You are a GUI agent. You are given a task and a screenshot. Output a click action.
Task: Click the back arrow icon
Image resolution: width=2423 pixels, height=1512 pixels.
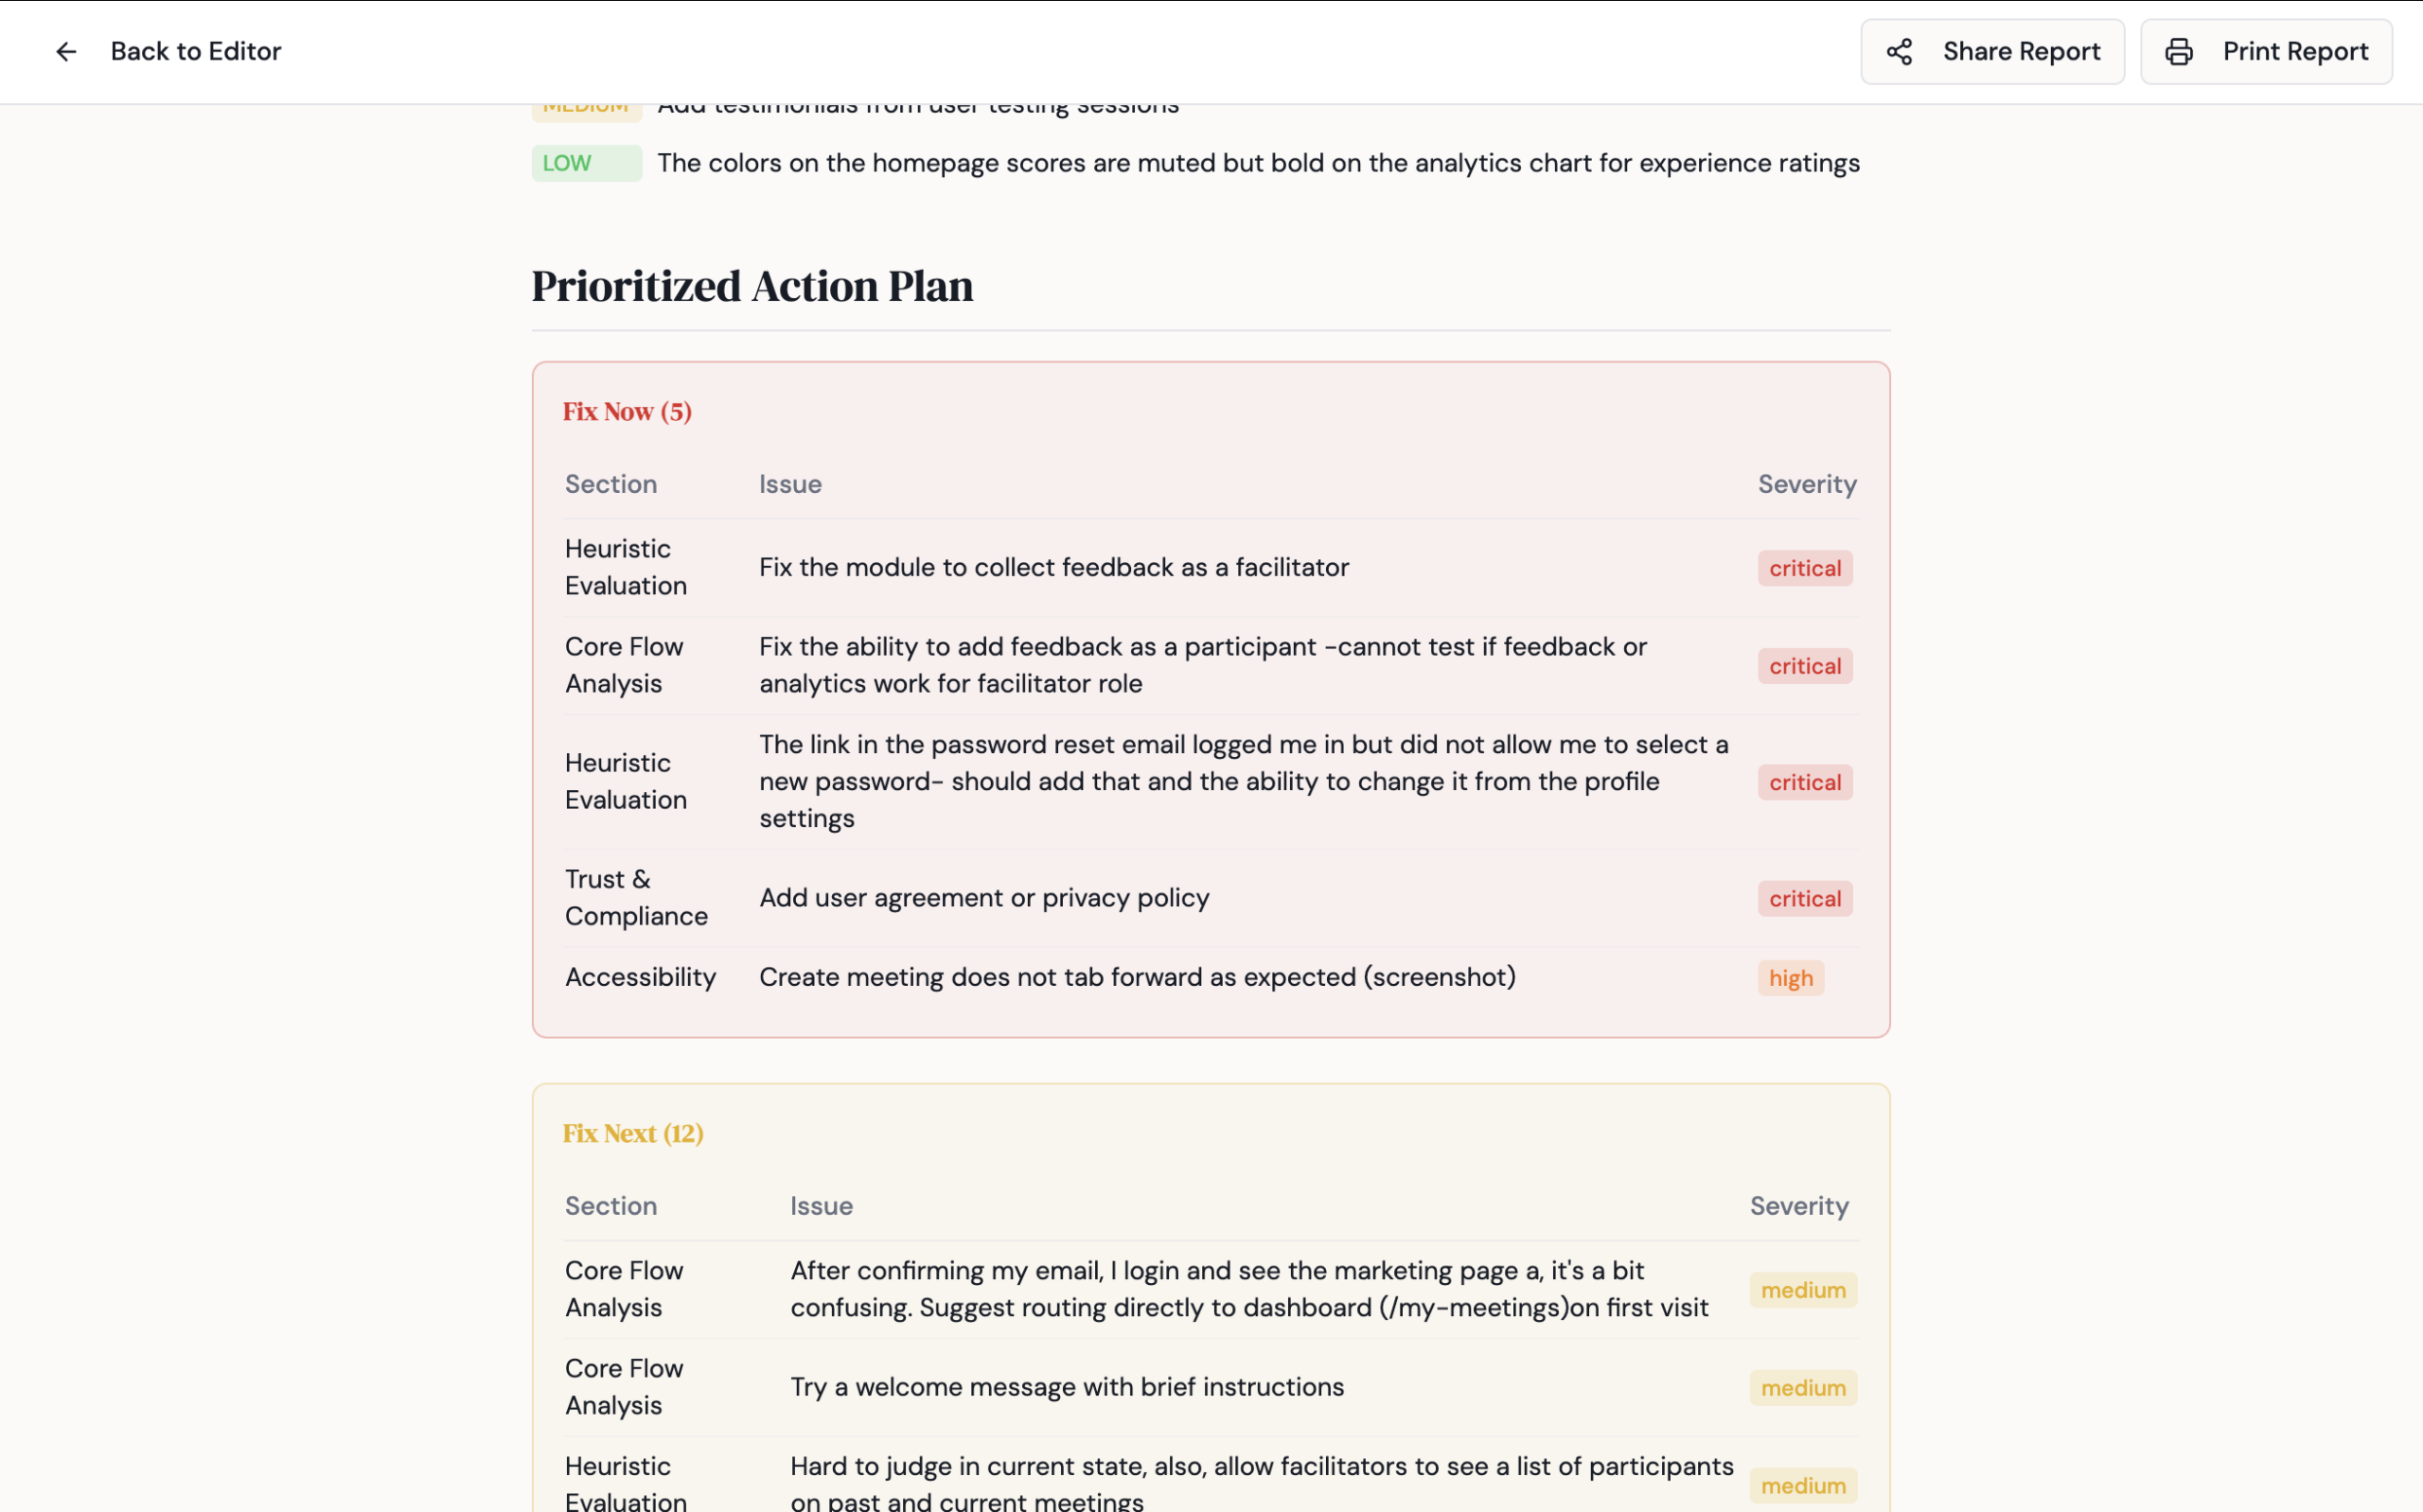coord(66,52)
